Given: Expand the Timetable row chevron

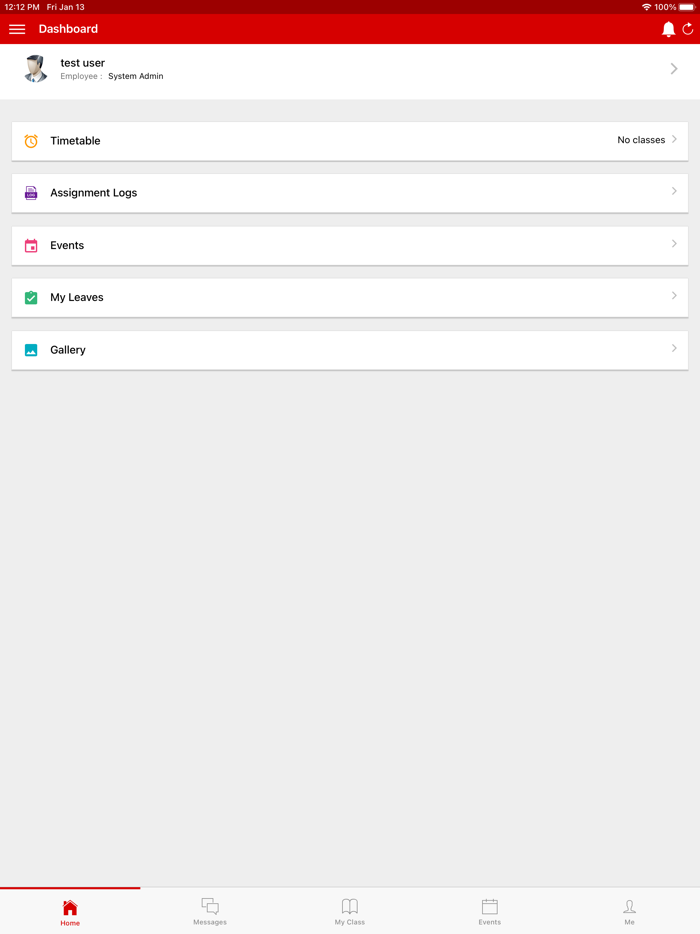Looking at the screenshot, I should [x=676, y=140].
